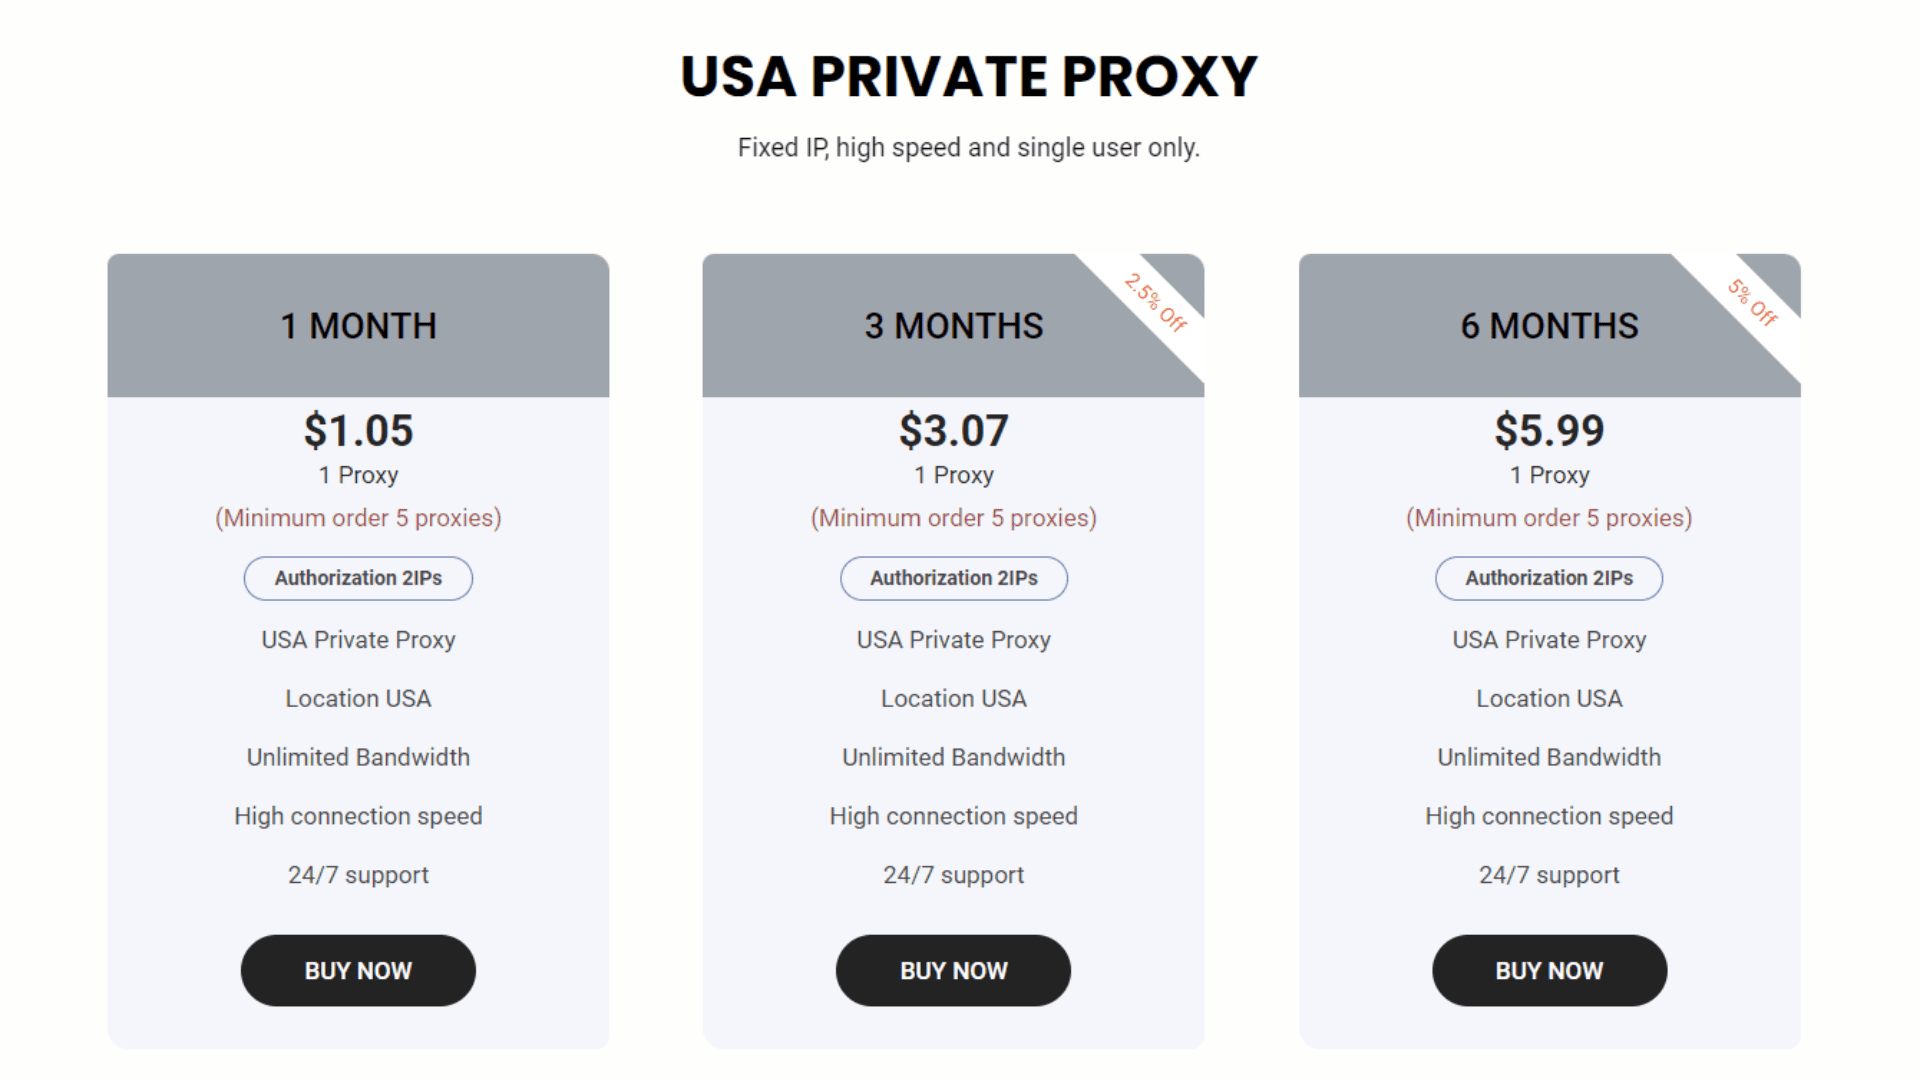Image resolution: width=1920 pixels, height=1080 pixels.
Task: Click the $1.05 price
Action: click(x=358, y=430)
